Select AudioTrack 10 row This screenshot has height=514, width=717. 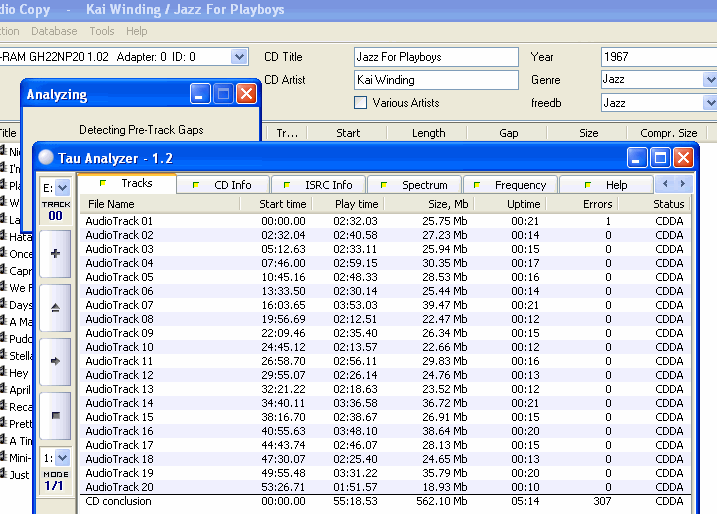tap(385, 347)
